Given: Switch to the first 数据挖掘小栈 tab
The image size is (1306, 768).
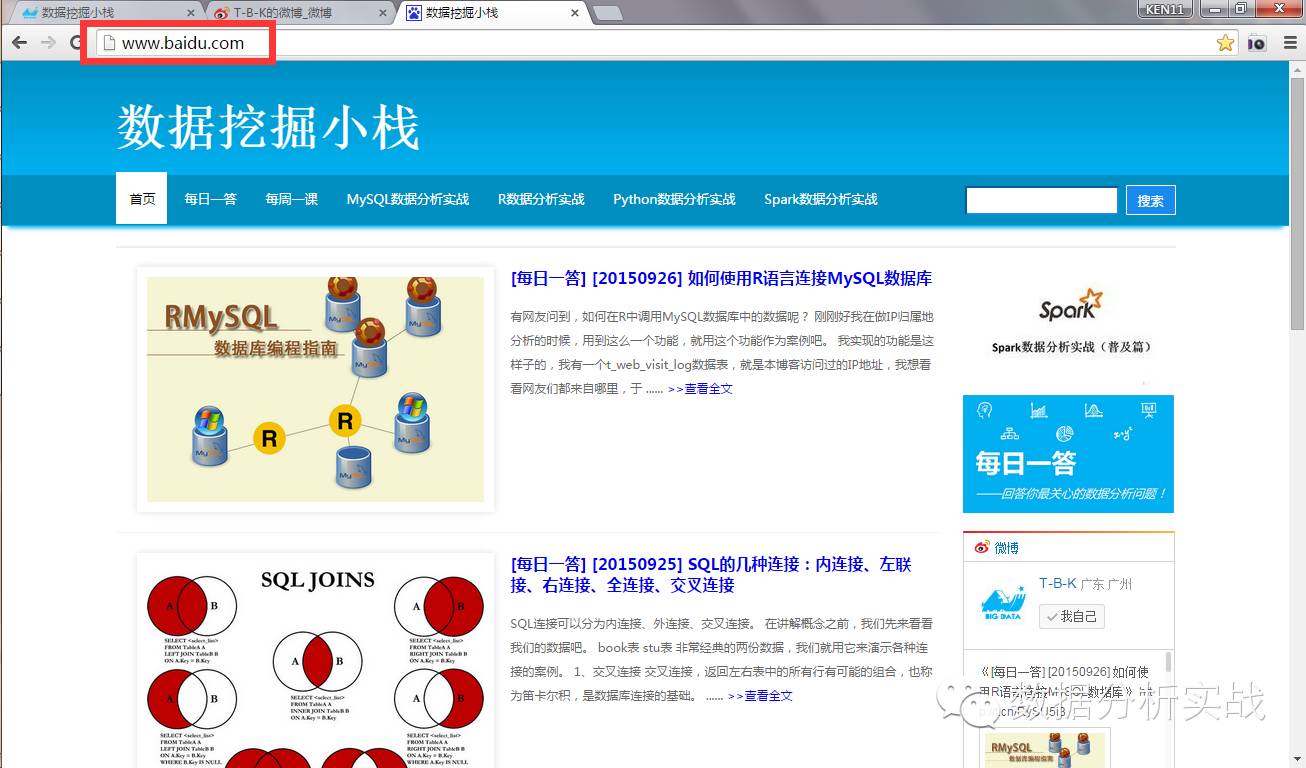Looking at the screenshot, I should 105,13.
